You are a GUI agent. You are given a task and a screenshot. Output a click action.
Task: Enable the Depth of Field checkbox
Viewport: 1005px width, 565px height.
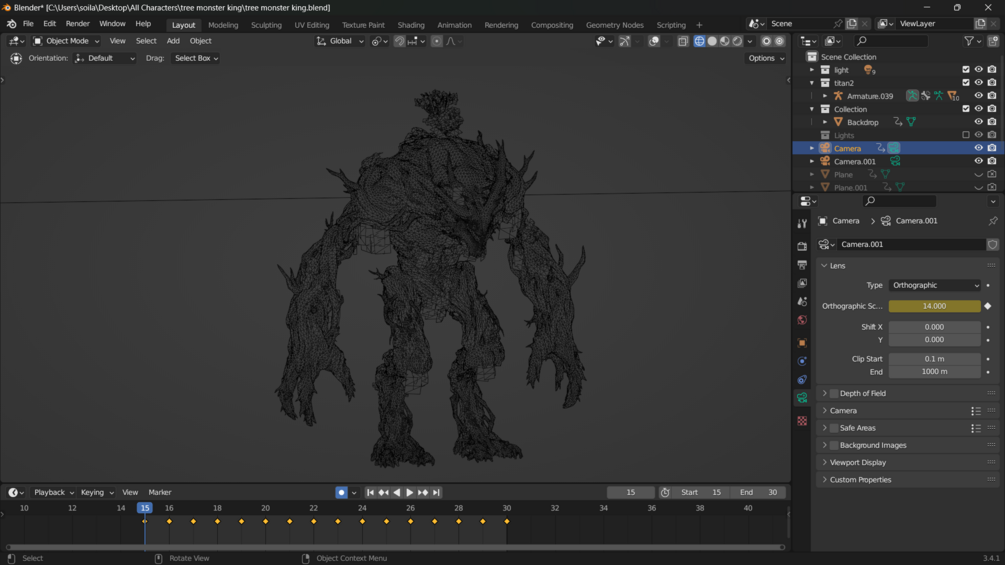point(834,394)
